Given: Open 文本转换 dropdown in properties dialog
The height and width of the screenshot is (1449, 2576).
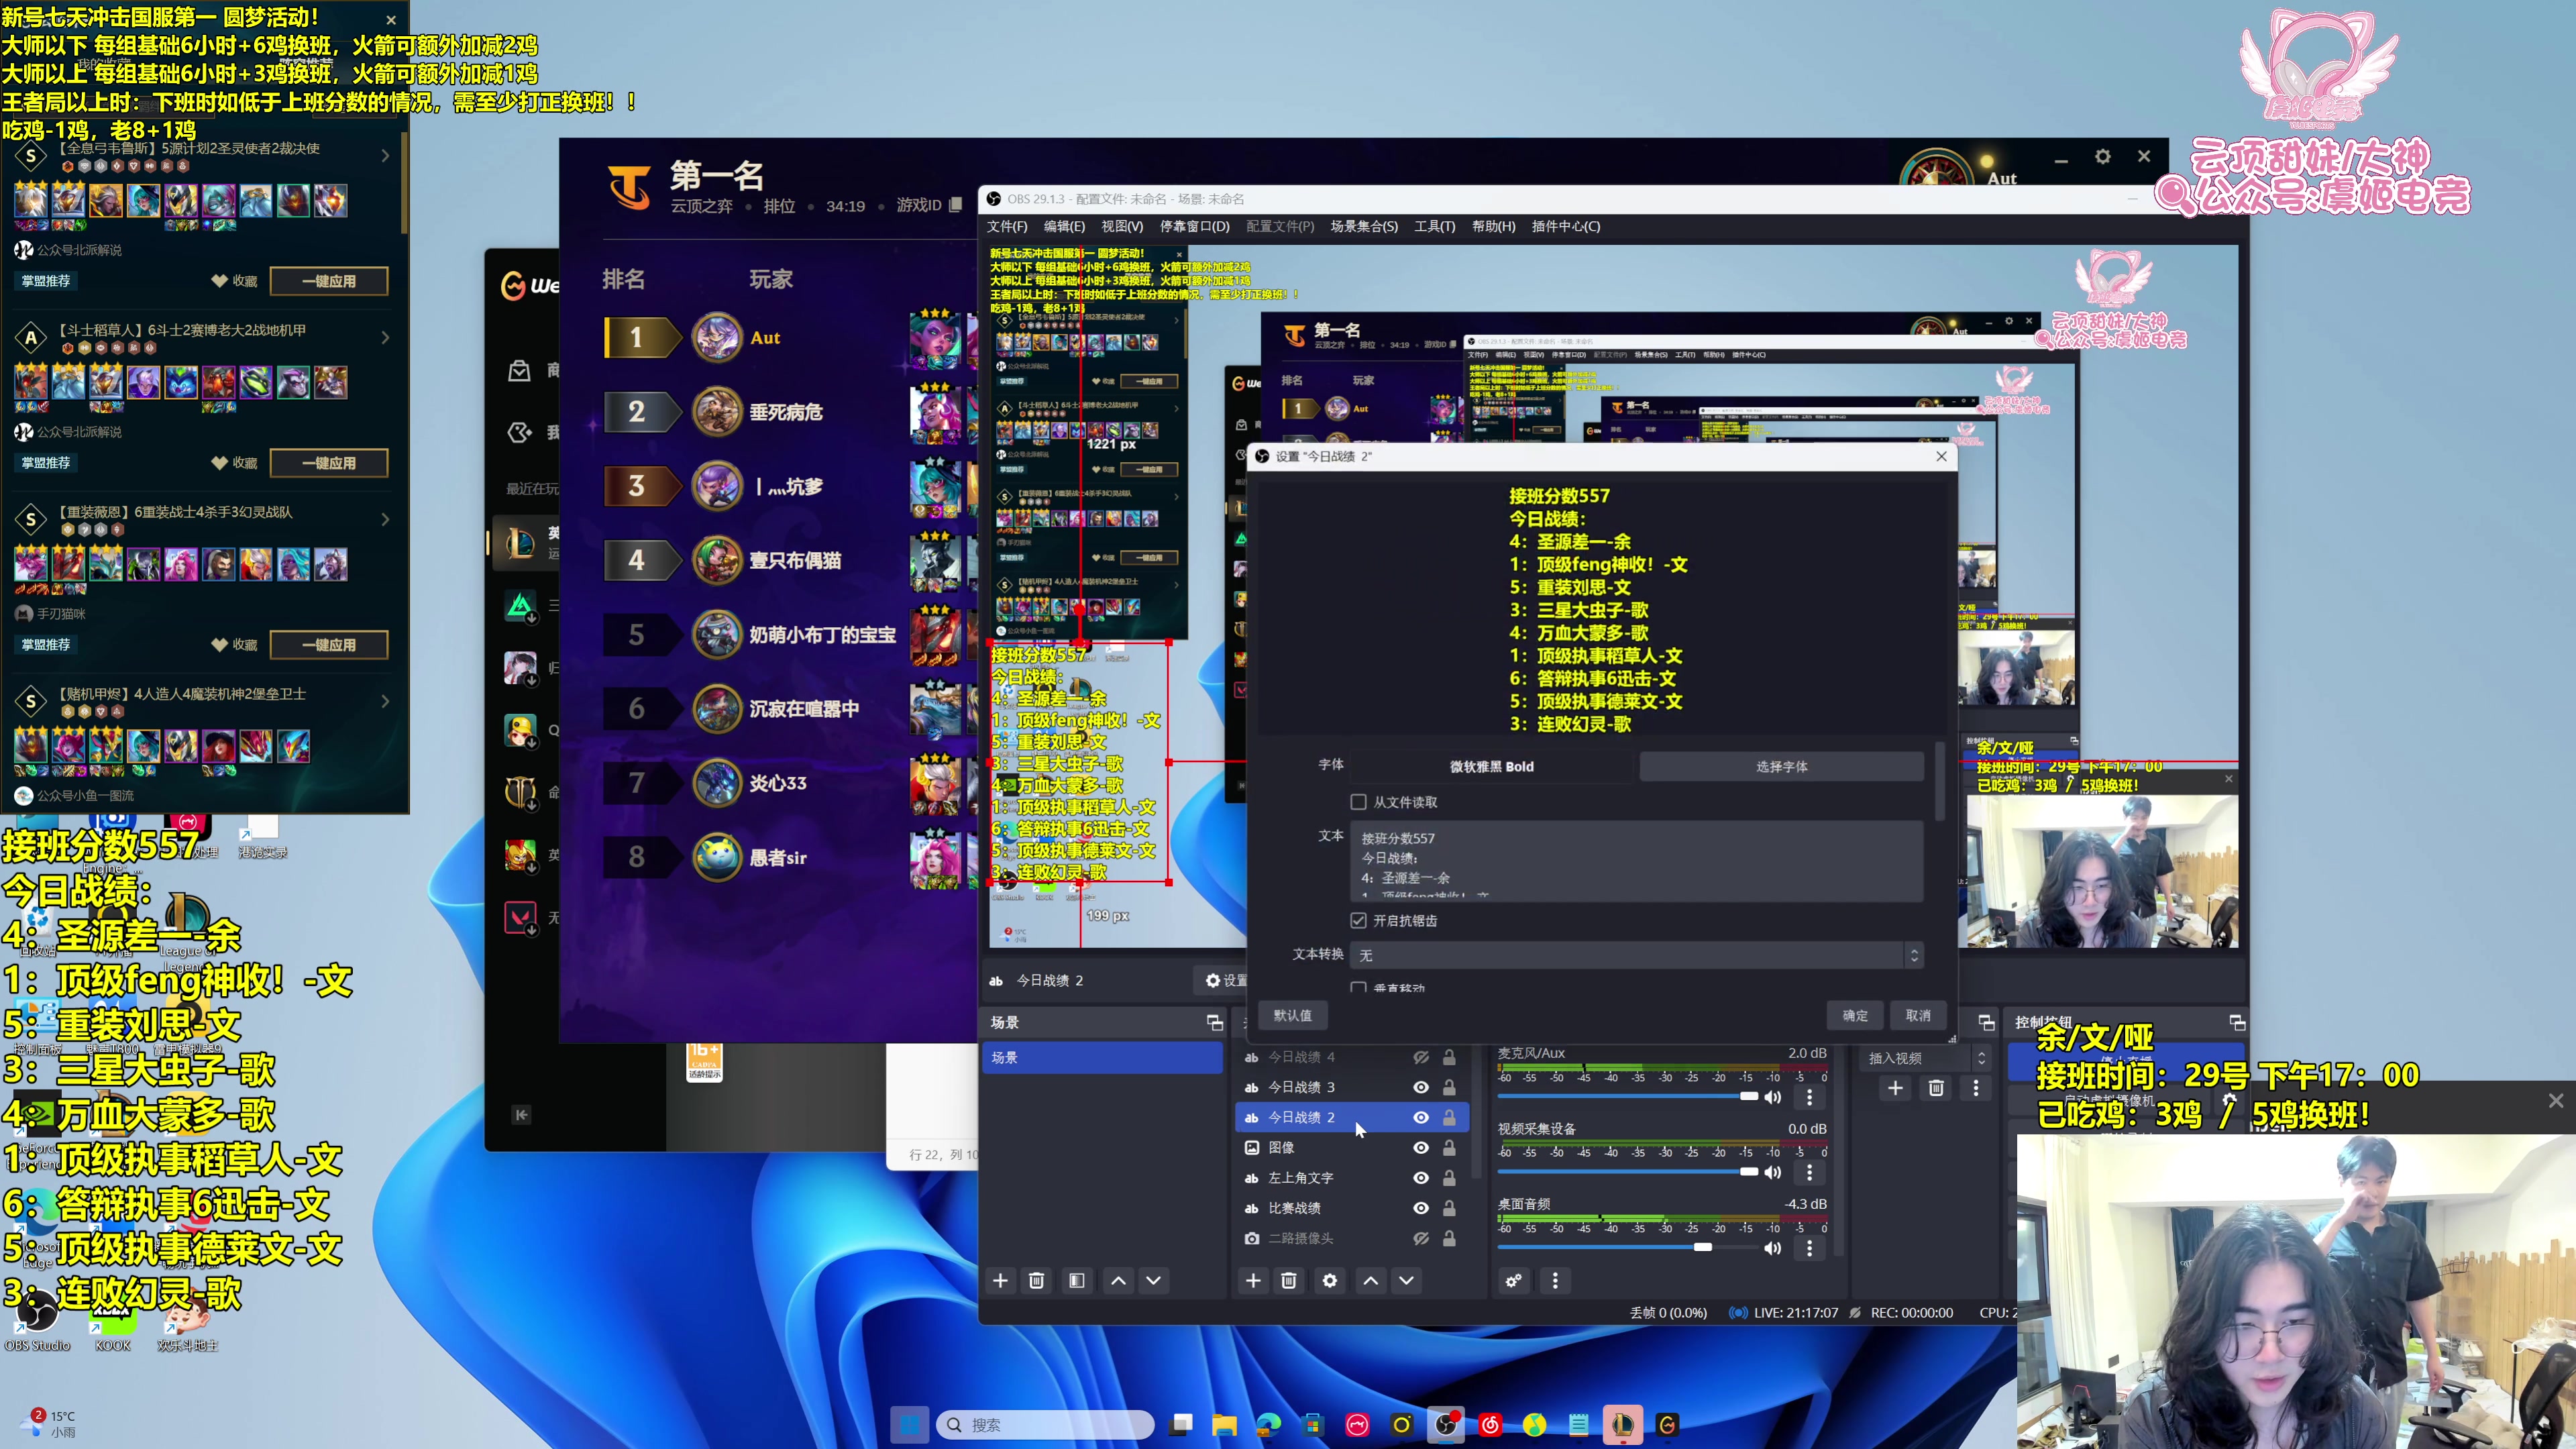Looking at the screenshot, I should (x=1637, y=955).
